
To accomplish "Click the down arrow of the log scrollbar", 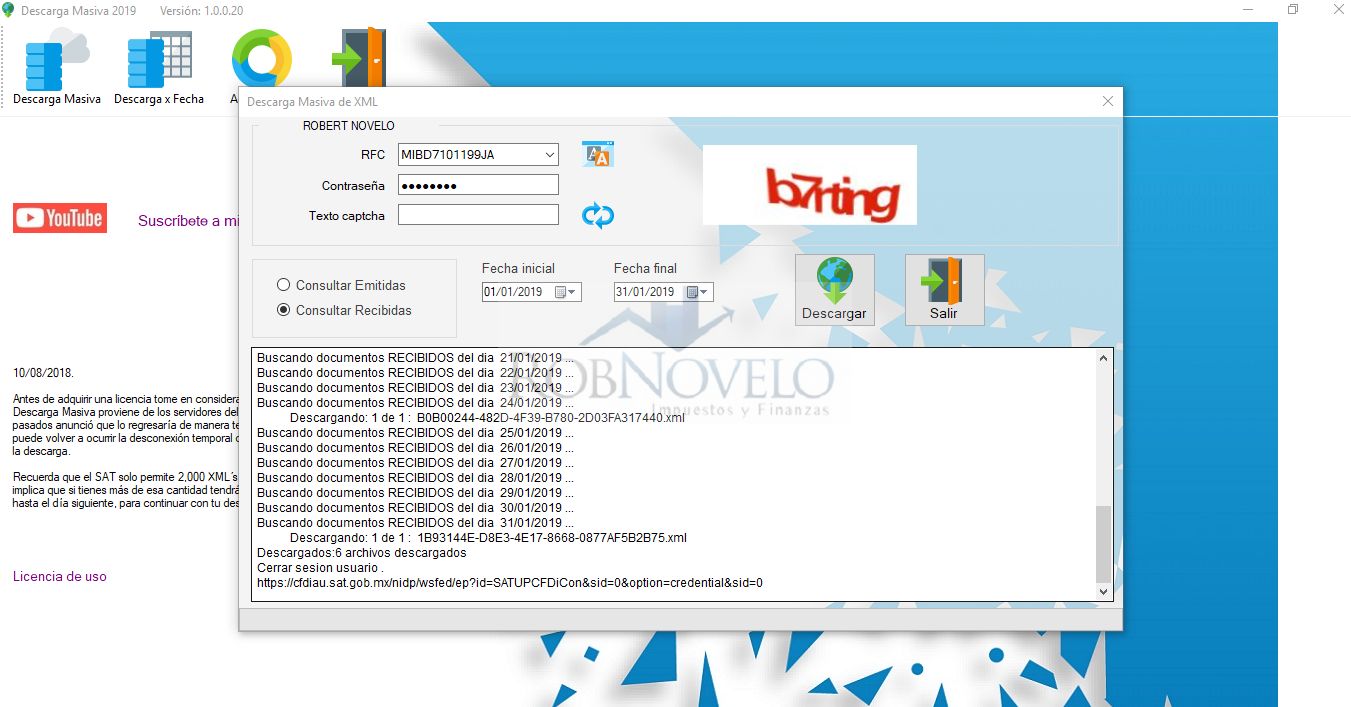I will tap(1103, 591).
